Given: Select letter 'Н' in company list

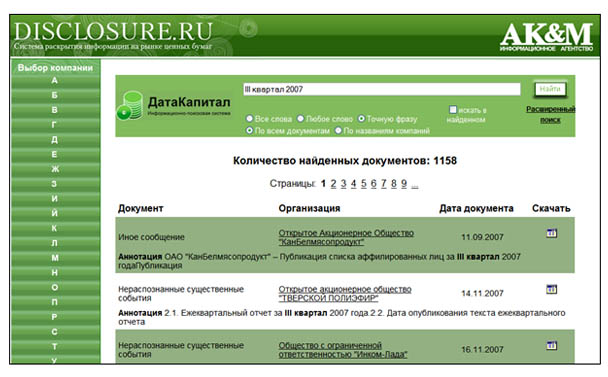Looking at the screenshot, I should pyautogui.click(x=55, y=273).
